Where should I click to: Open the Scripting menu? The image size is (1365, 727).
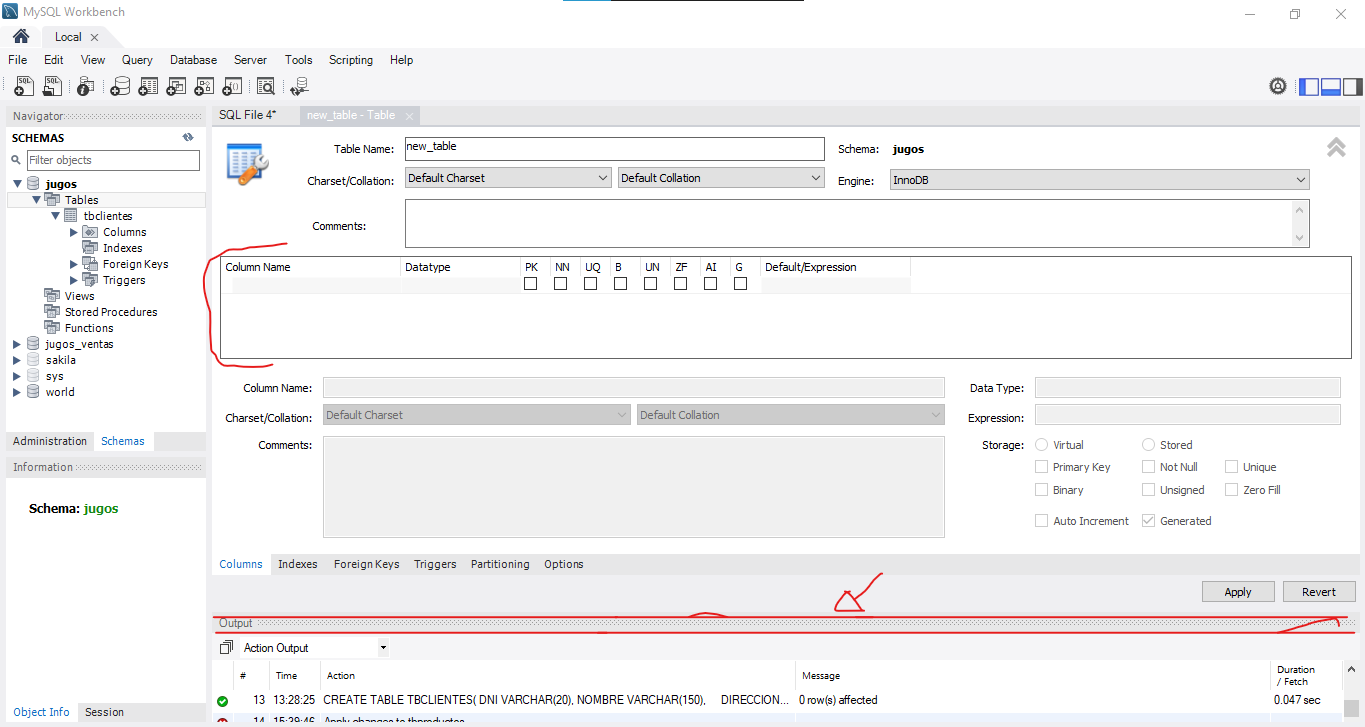click(x=351, y=60)
